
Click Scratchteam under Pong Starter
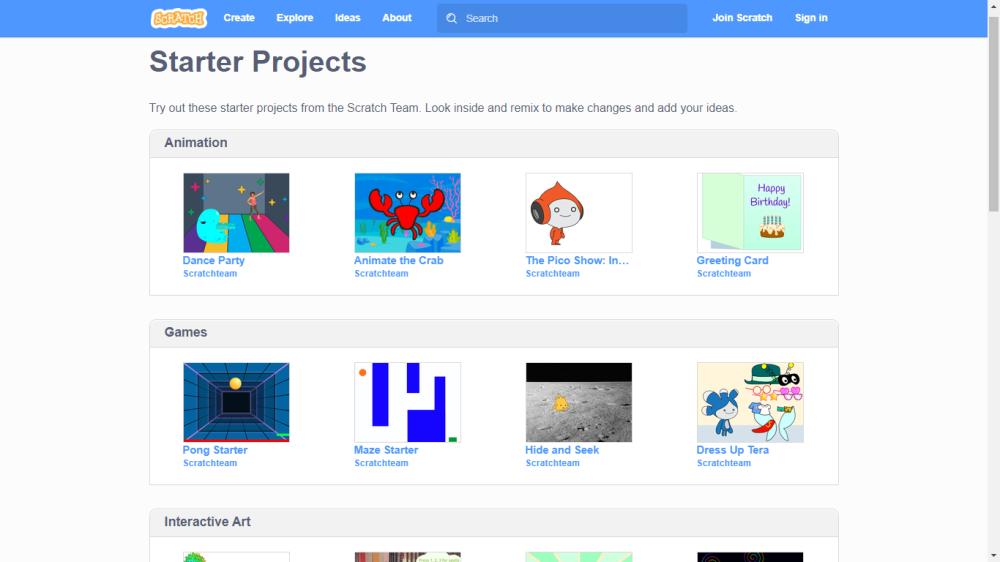pyautogui.click(x=210, y=462)
